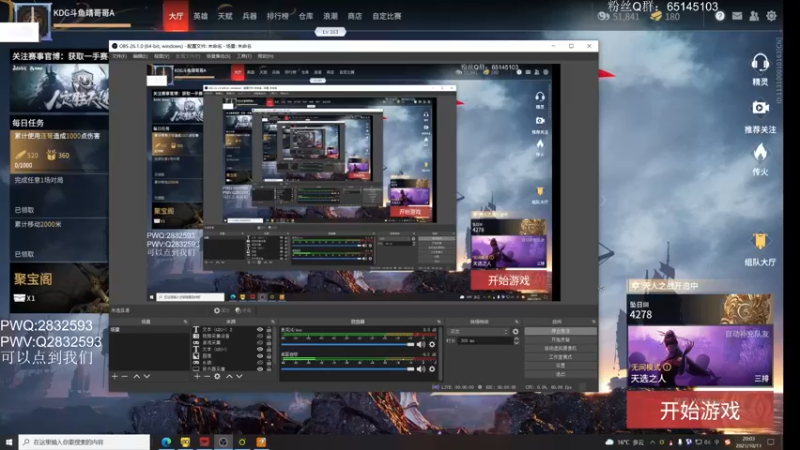Viewport: 800px width, 450px height.
Task: Open scene transition type dropdown
Action: 478,332
